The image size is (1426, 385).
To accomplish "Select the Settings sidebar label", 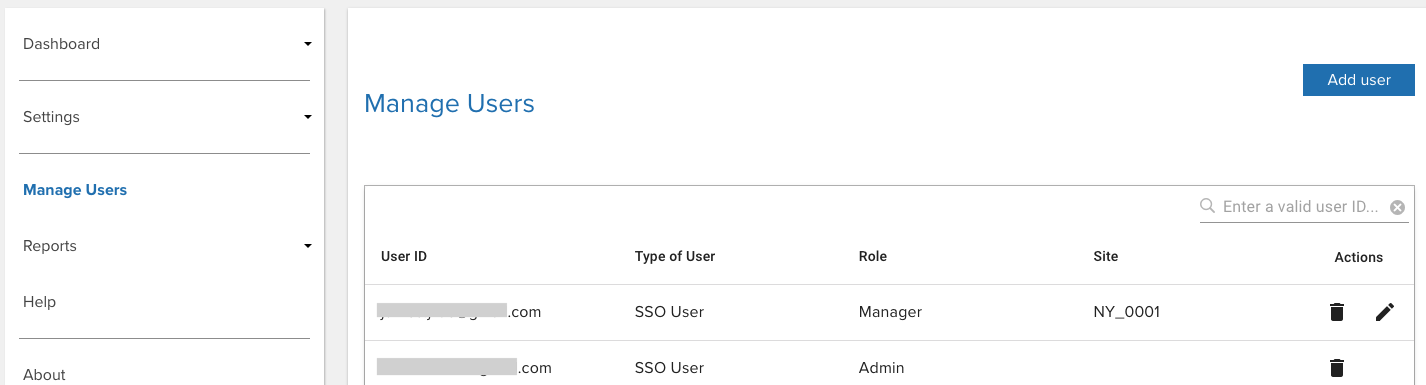I will tap(51, 117).
